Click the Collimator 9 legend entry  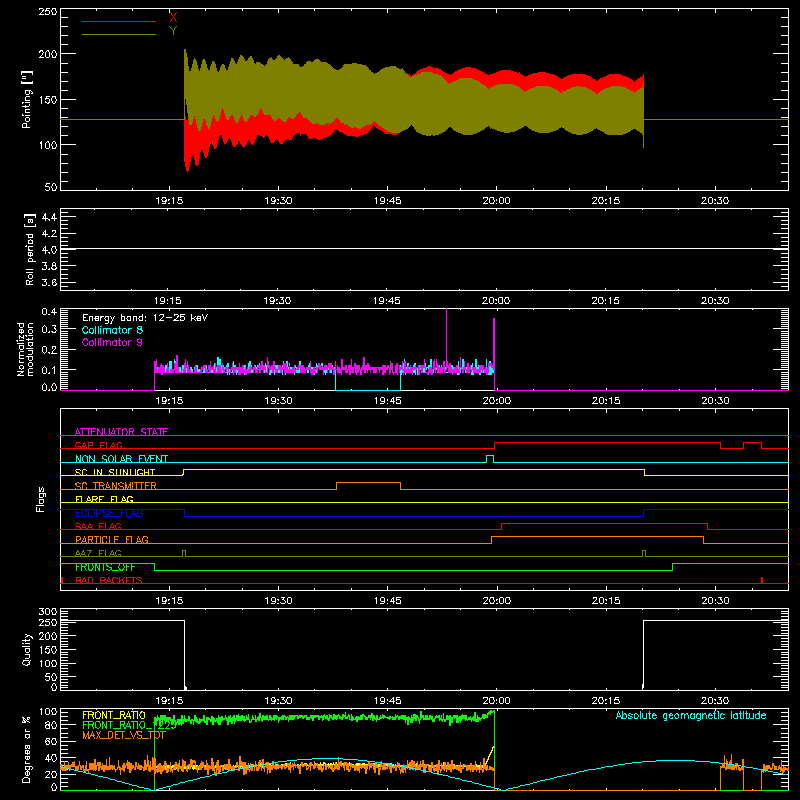click(x=112, y=342)
